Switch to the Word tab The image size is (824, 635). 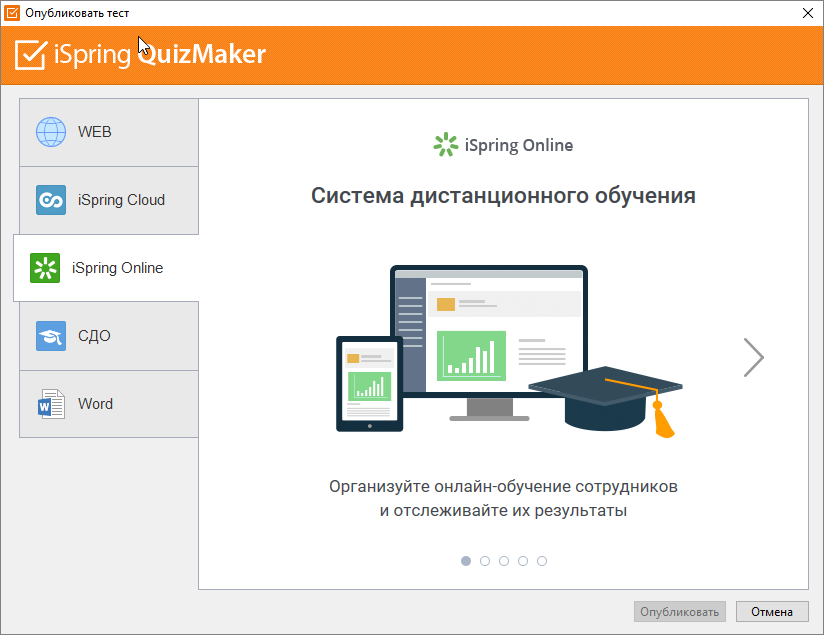coord(109,404)
